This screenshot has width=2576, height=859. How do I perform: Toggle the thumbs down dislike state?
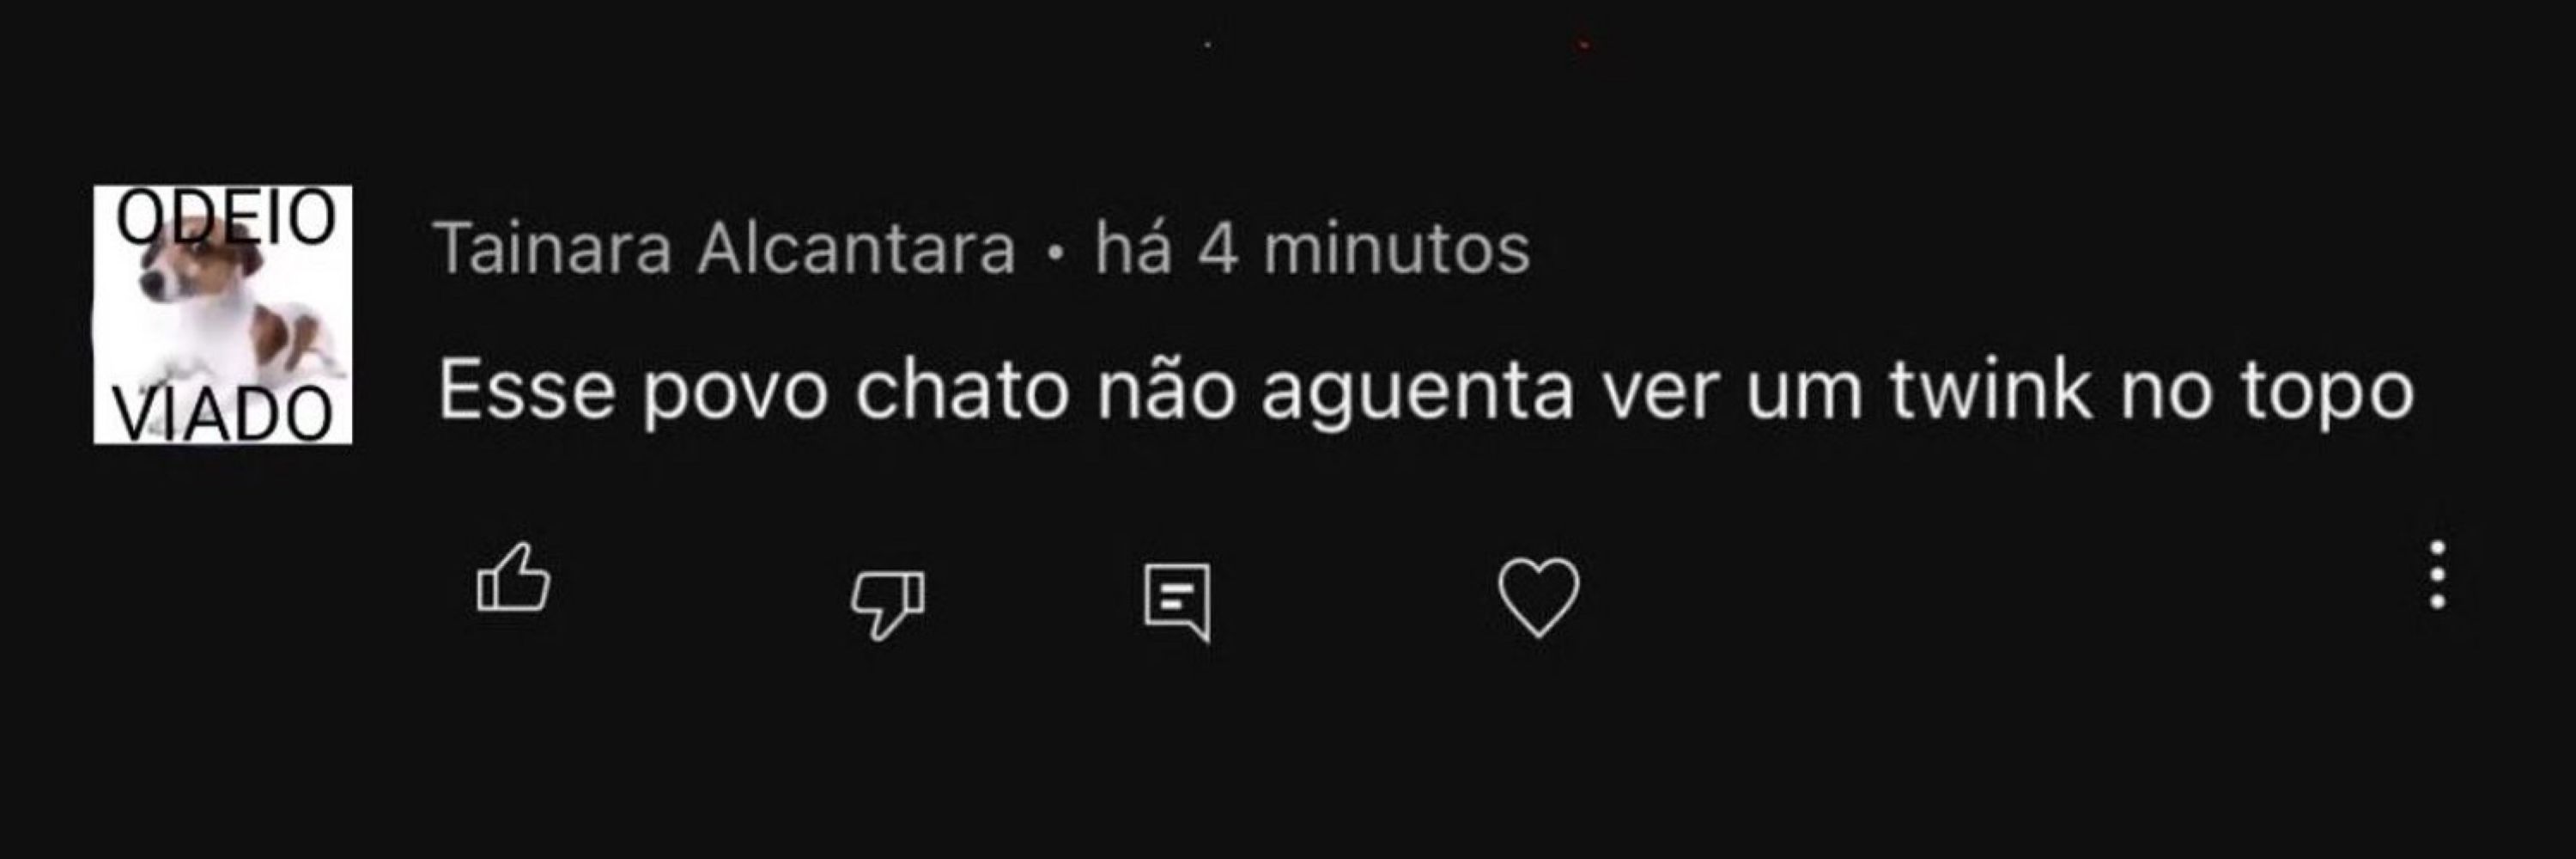point(887,604)
